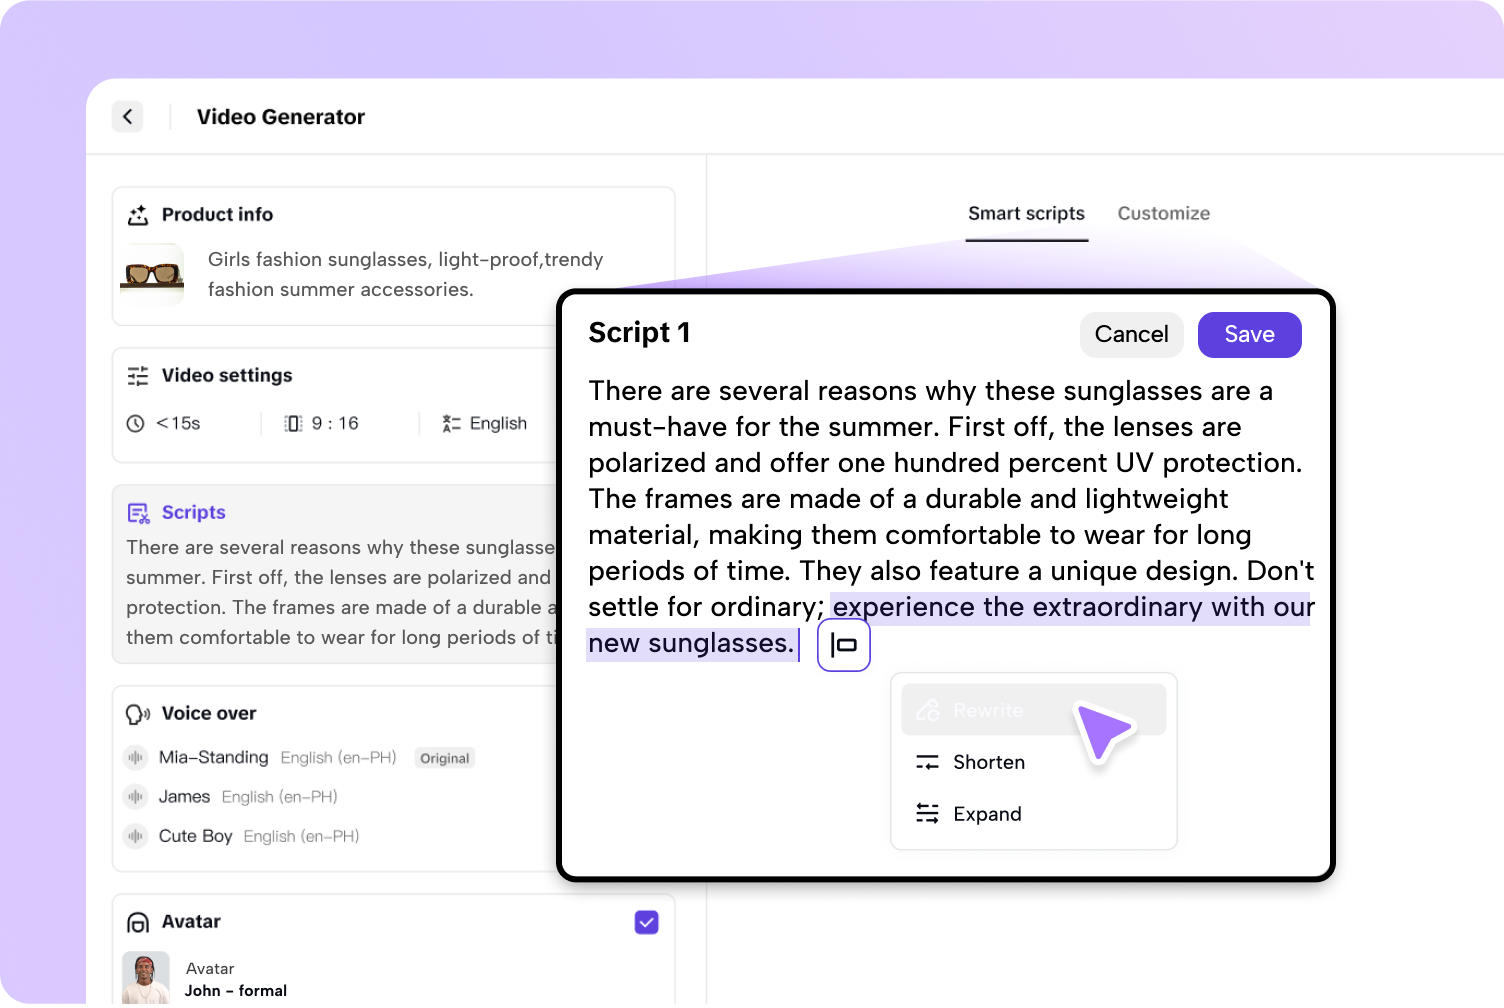Click the Product info sparkle icon
The width and height of the screenshot is (1504, 1008).
tap(138, 215)
